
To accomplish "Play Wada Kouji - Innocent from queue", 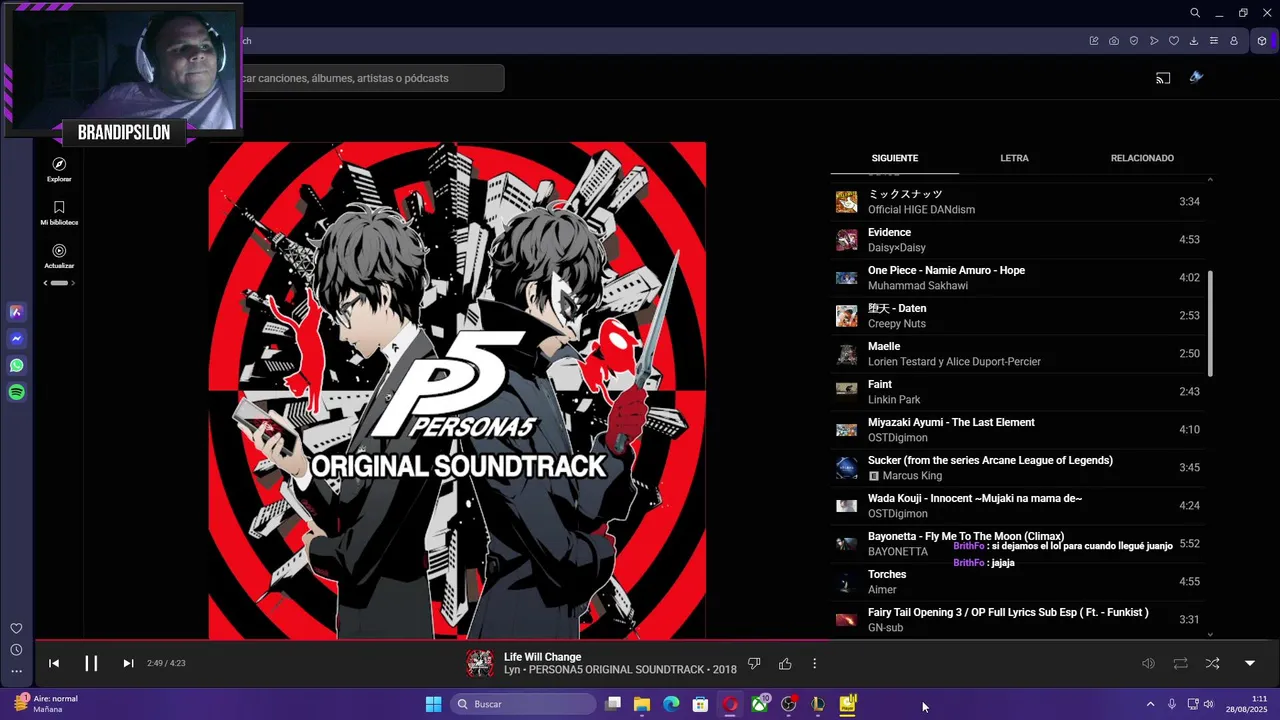I will pos(1020,506).
